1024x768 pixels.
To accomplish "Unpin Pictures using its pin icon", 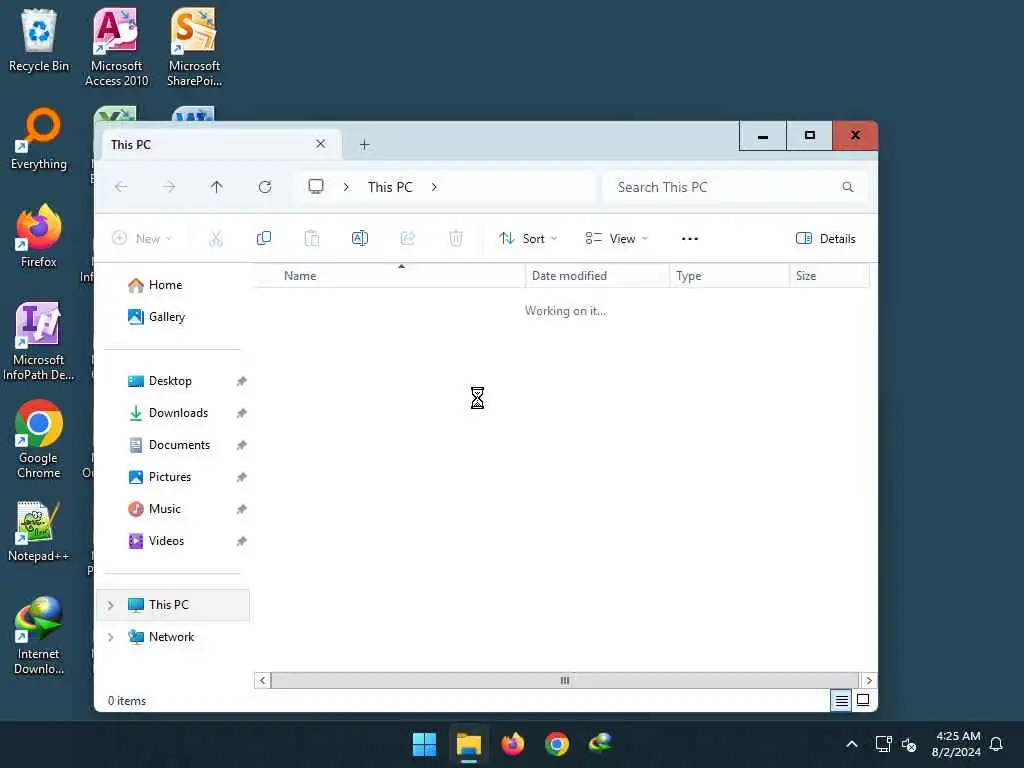I will tap(242, 477).
